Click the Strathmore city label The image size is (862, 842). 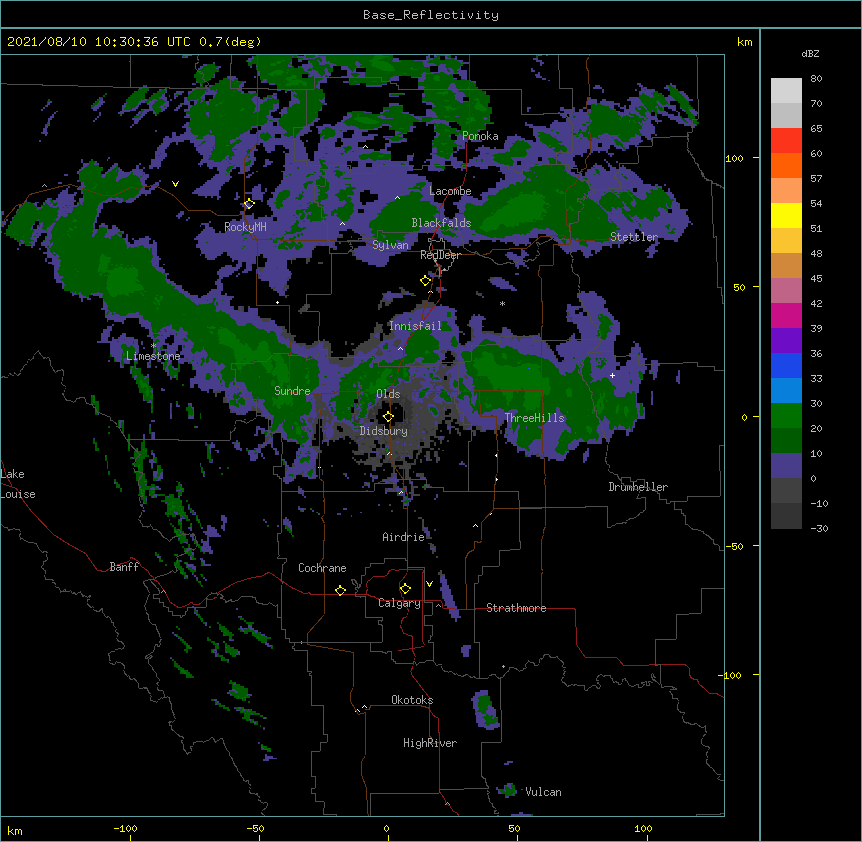tap(516, 608)
